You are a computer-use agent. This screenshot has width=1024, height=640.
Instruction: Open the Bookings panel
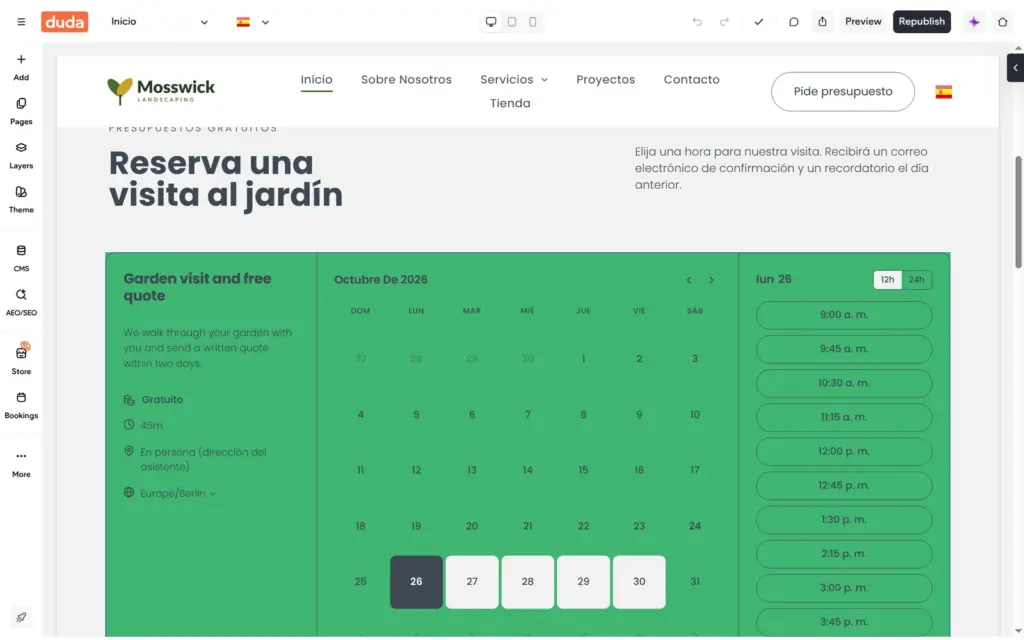pyautogui.click(x=21, y=406)
